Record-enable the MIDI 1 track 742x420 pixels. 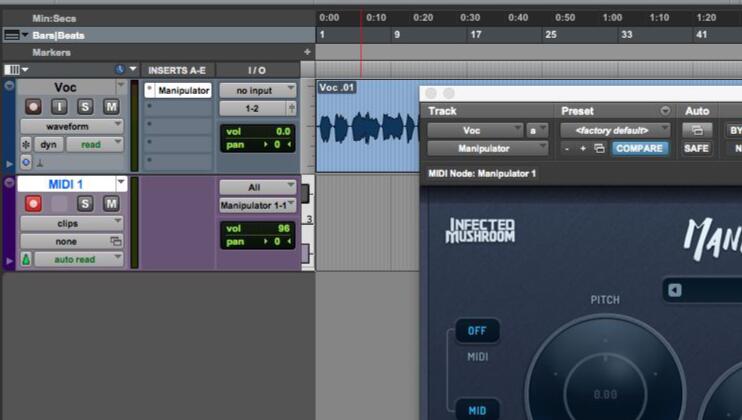[x=33, y=204]
